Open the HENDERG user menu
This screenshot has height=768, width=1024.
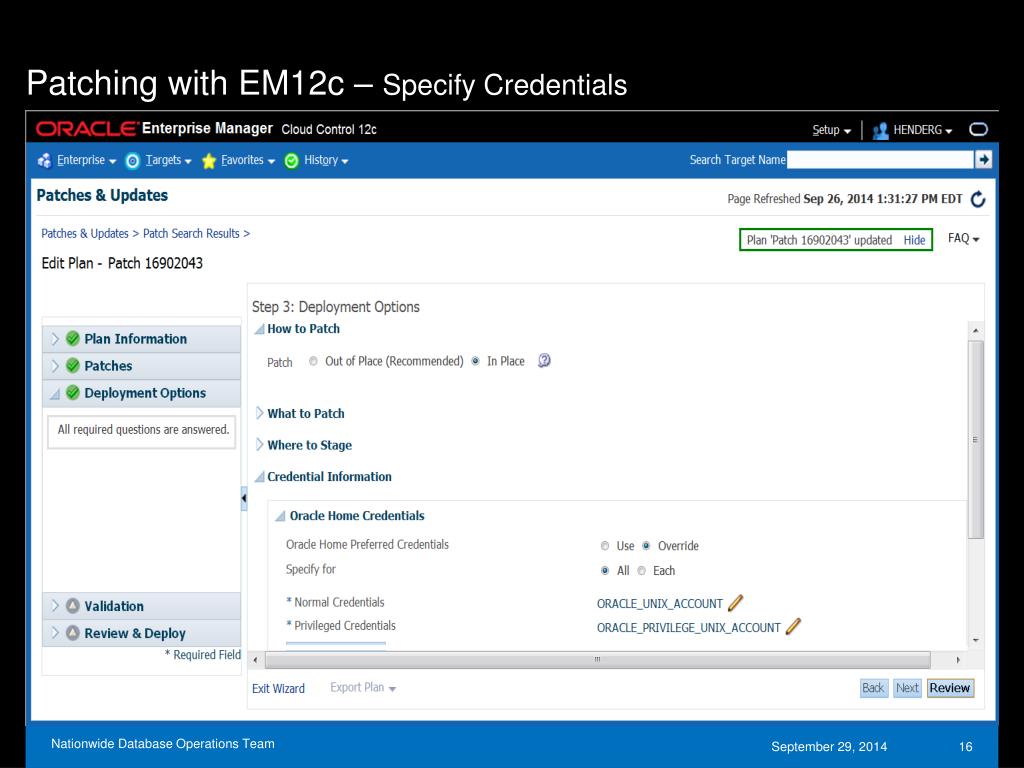click(x=922, y=130)
